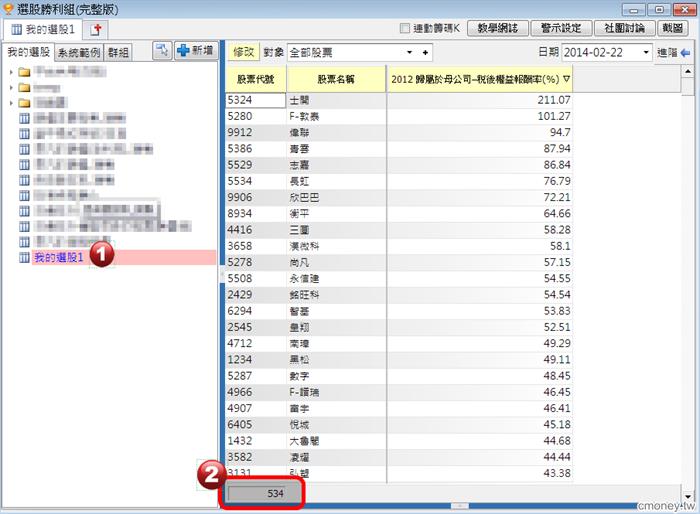
Task: Enable the 連動籌碼K checkbox
Action: (x=405, y=29)
